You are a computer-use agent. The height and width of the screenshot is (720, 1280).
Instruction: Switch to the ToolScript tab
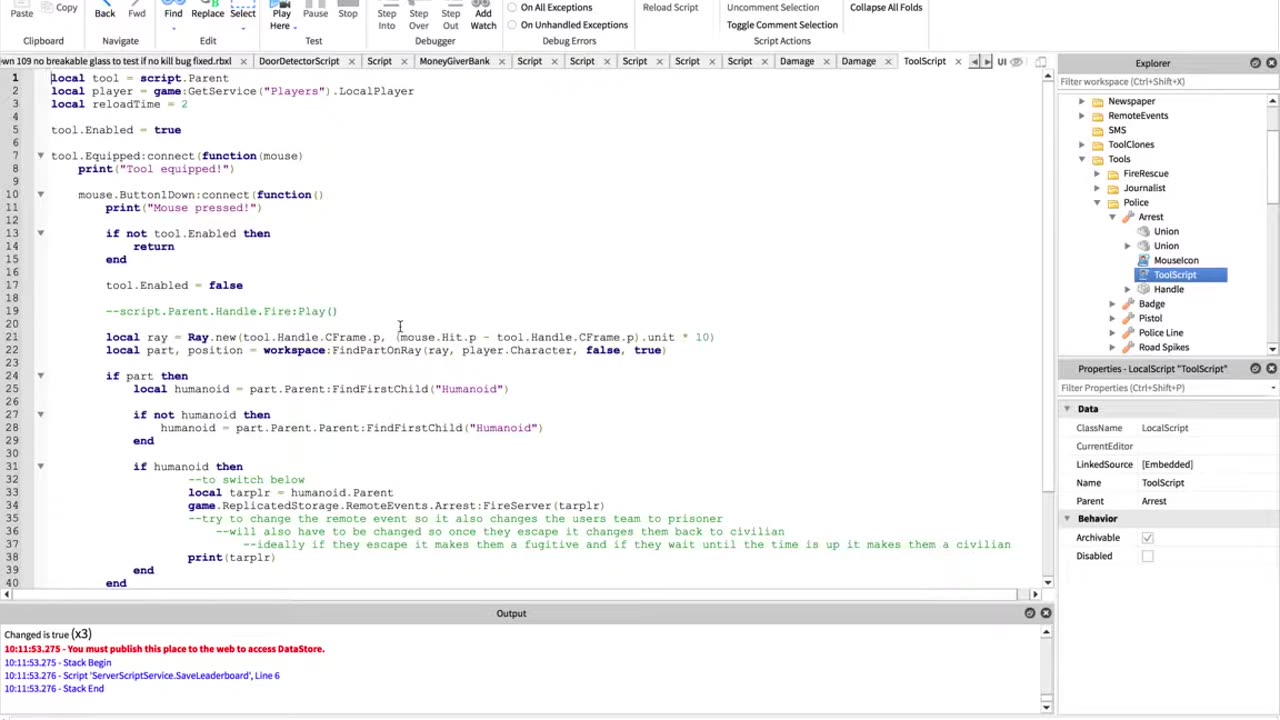pyautogui.click(x=924, y=62)
